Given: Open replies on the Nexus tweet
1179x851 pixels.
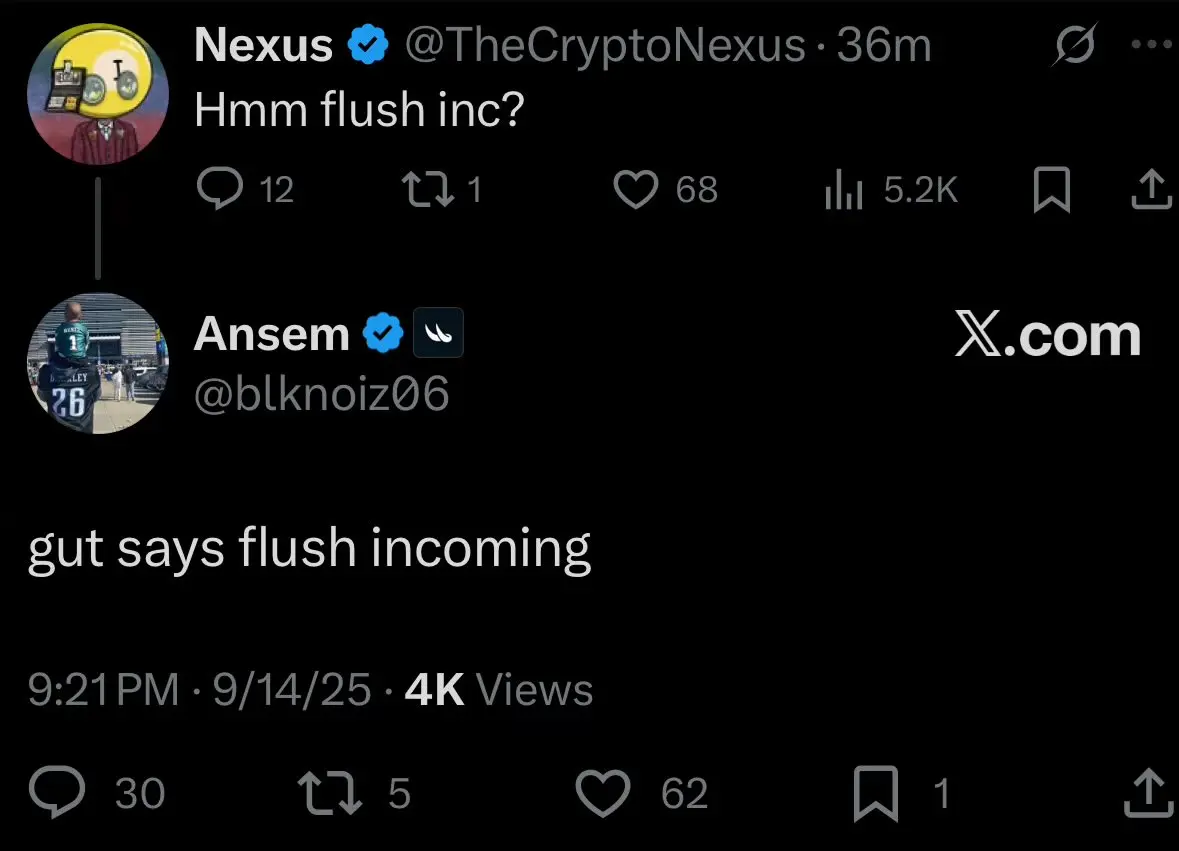Looking at the screenshot, I should [220, 188].
